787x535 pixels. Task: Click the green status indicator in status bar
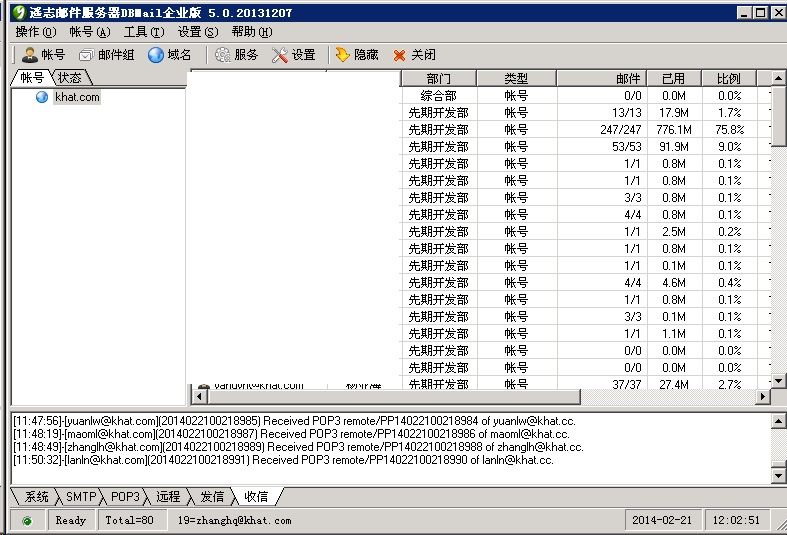pos(27,521)
